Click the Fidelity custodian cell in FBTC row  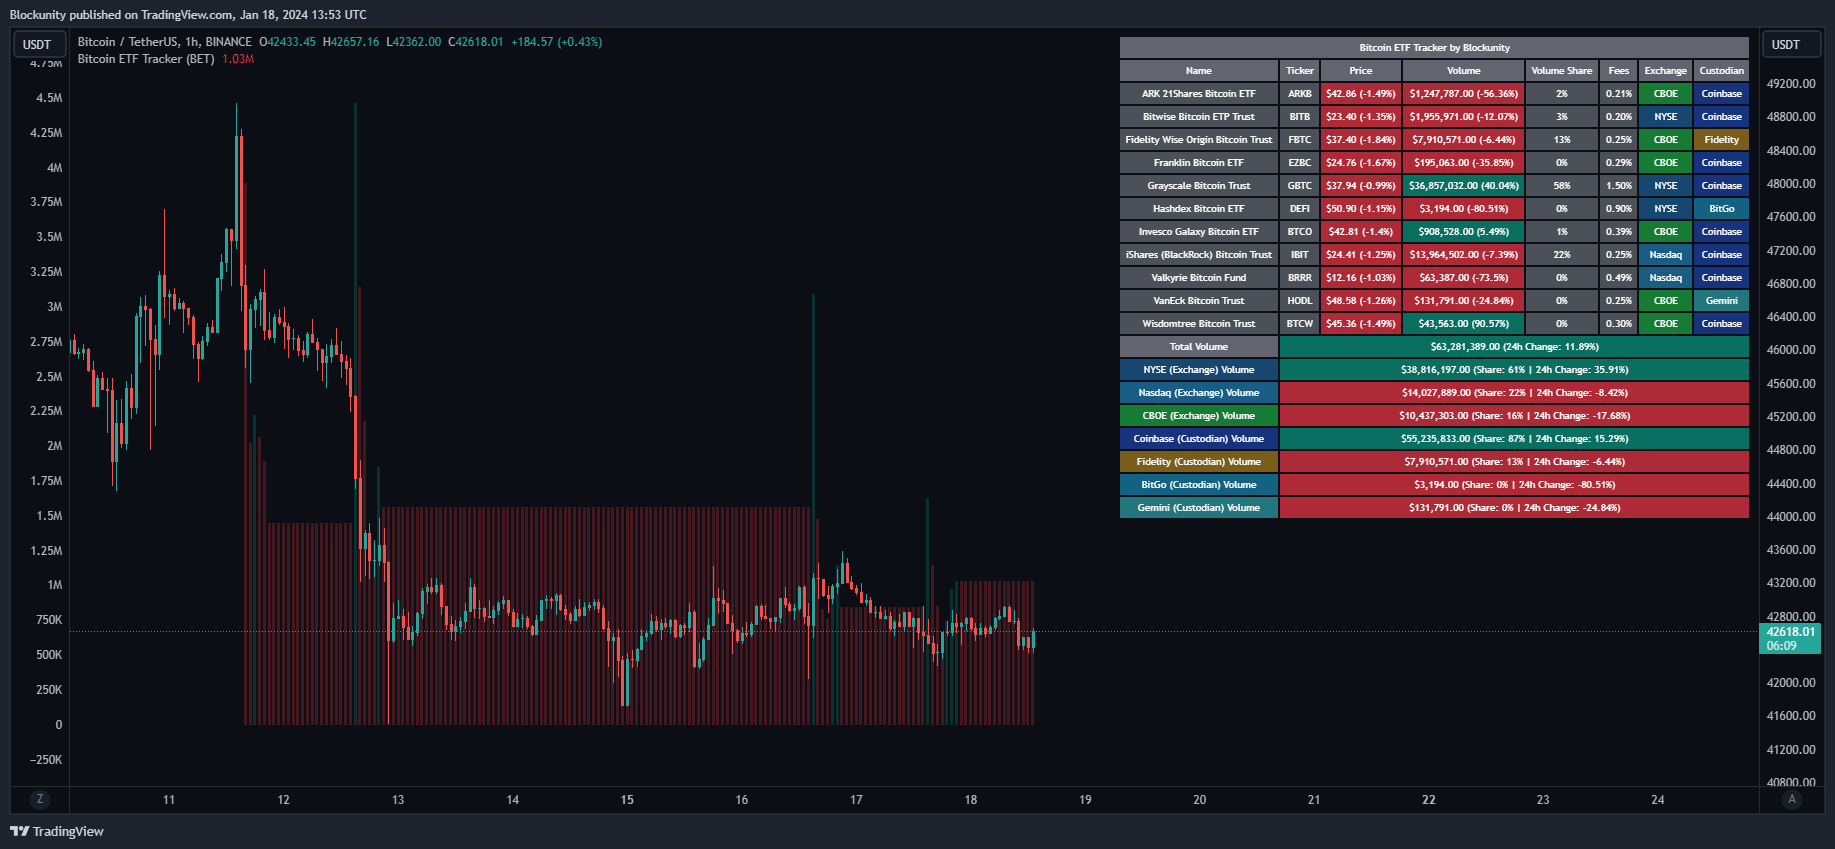(1722, 140)
